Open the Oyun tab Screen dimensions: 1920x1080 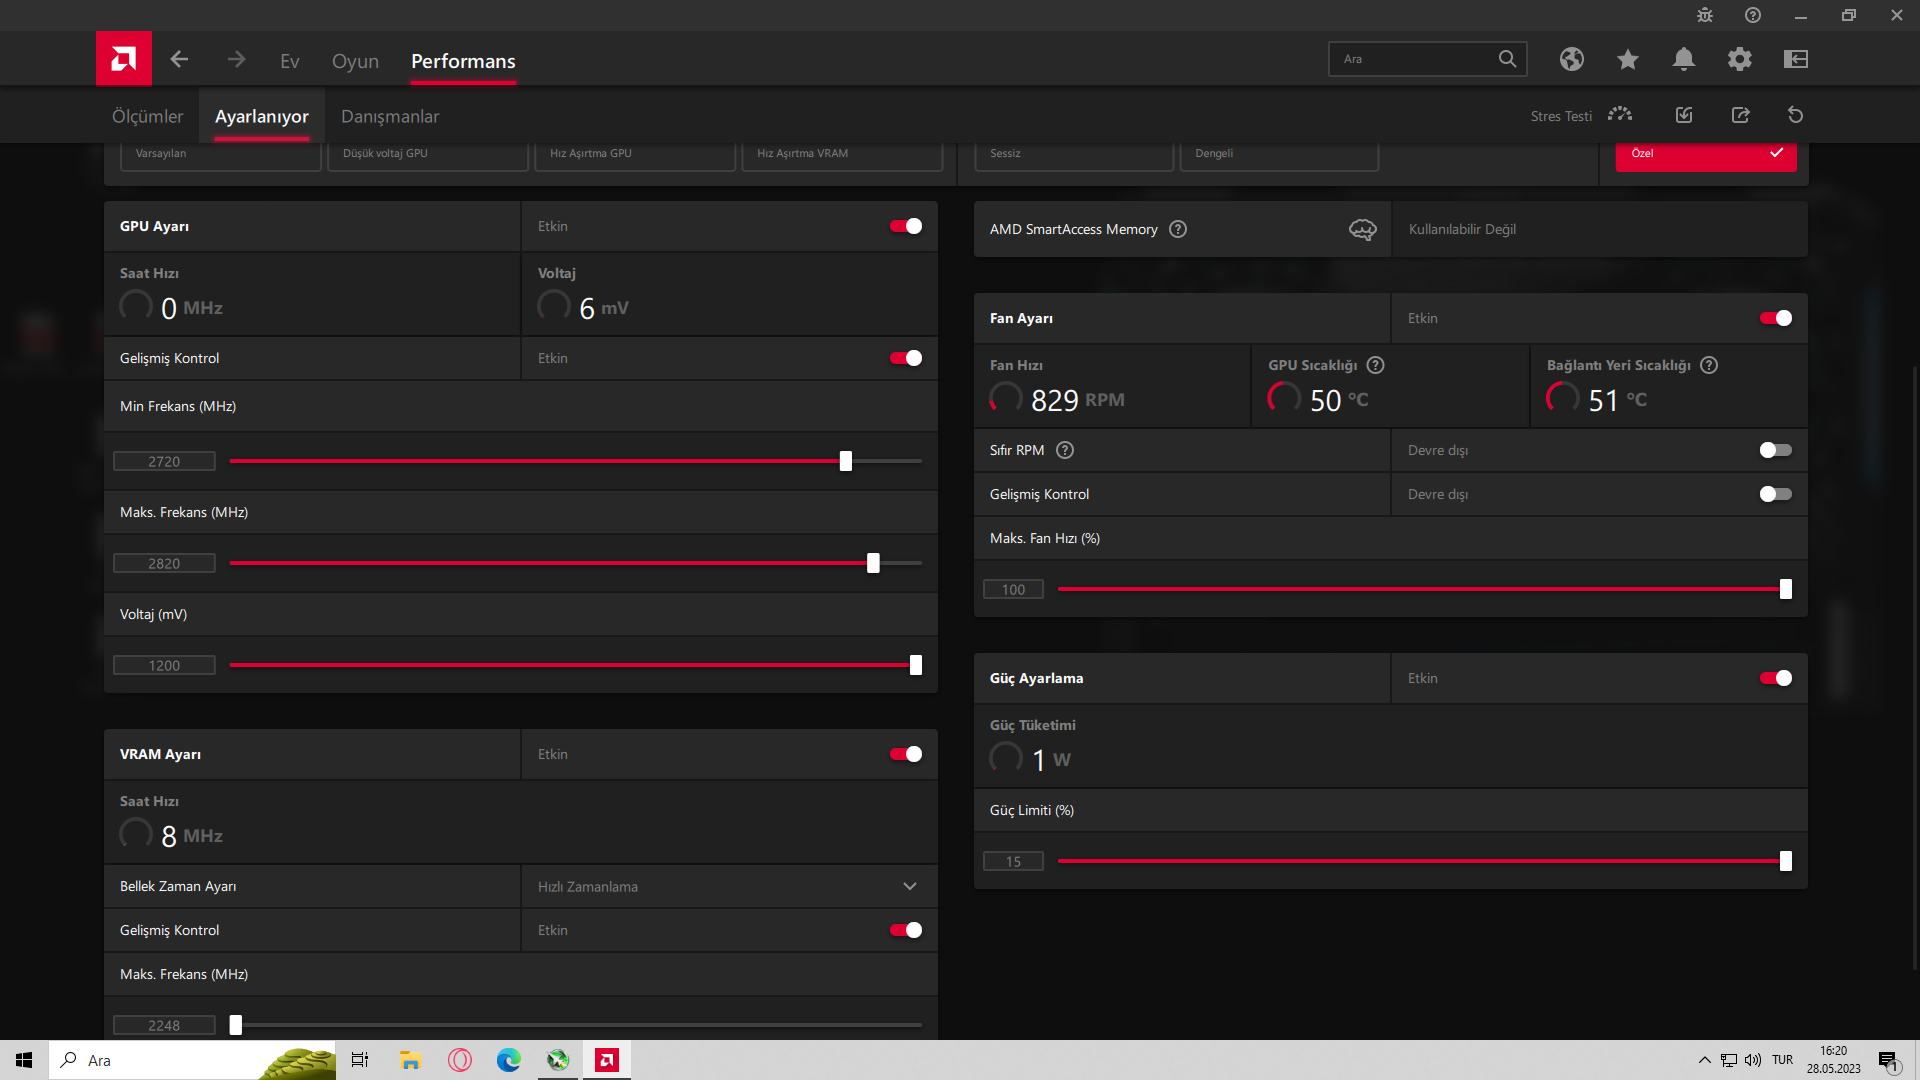tap(355, 61)
